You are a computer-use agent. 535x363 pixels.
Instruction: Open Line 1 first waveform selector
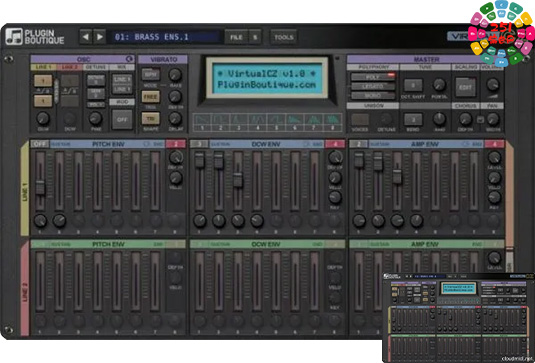(43, 81)
